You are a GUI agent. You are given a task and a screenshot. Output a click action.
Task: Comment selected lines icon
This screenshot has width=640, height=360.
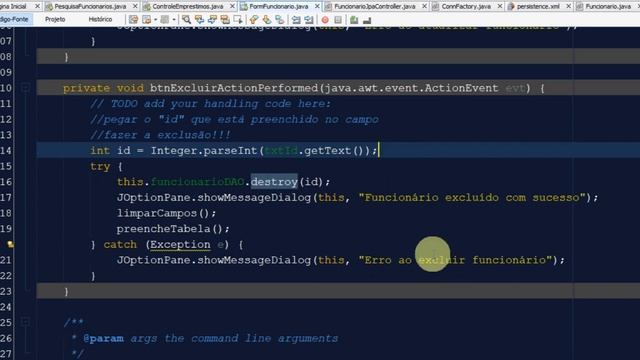pyautogui.click(x=354, y=19)
